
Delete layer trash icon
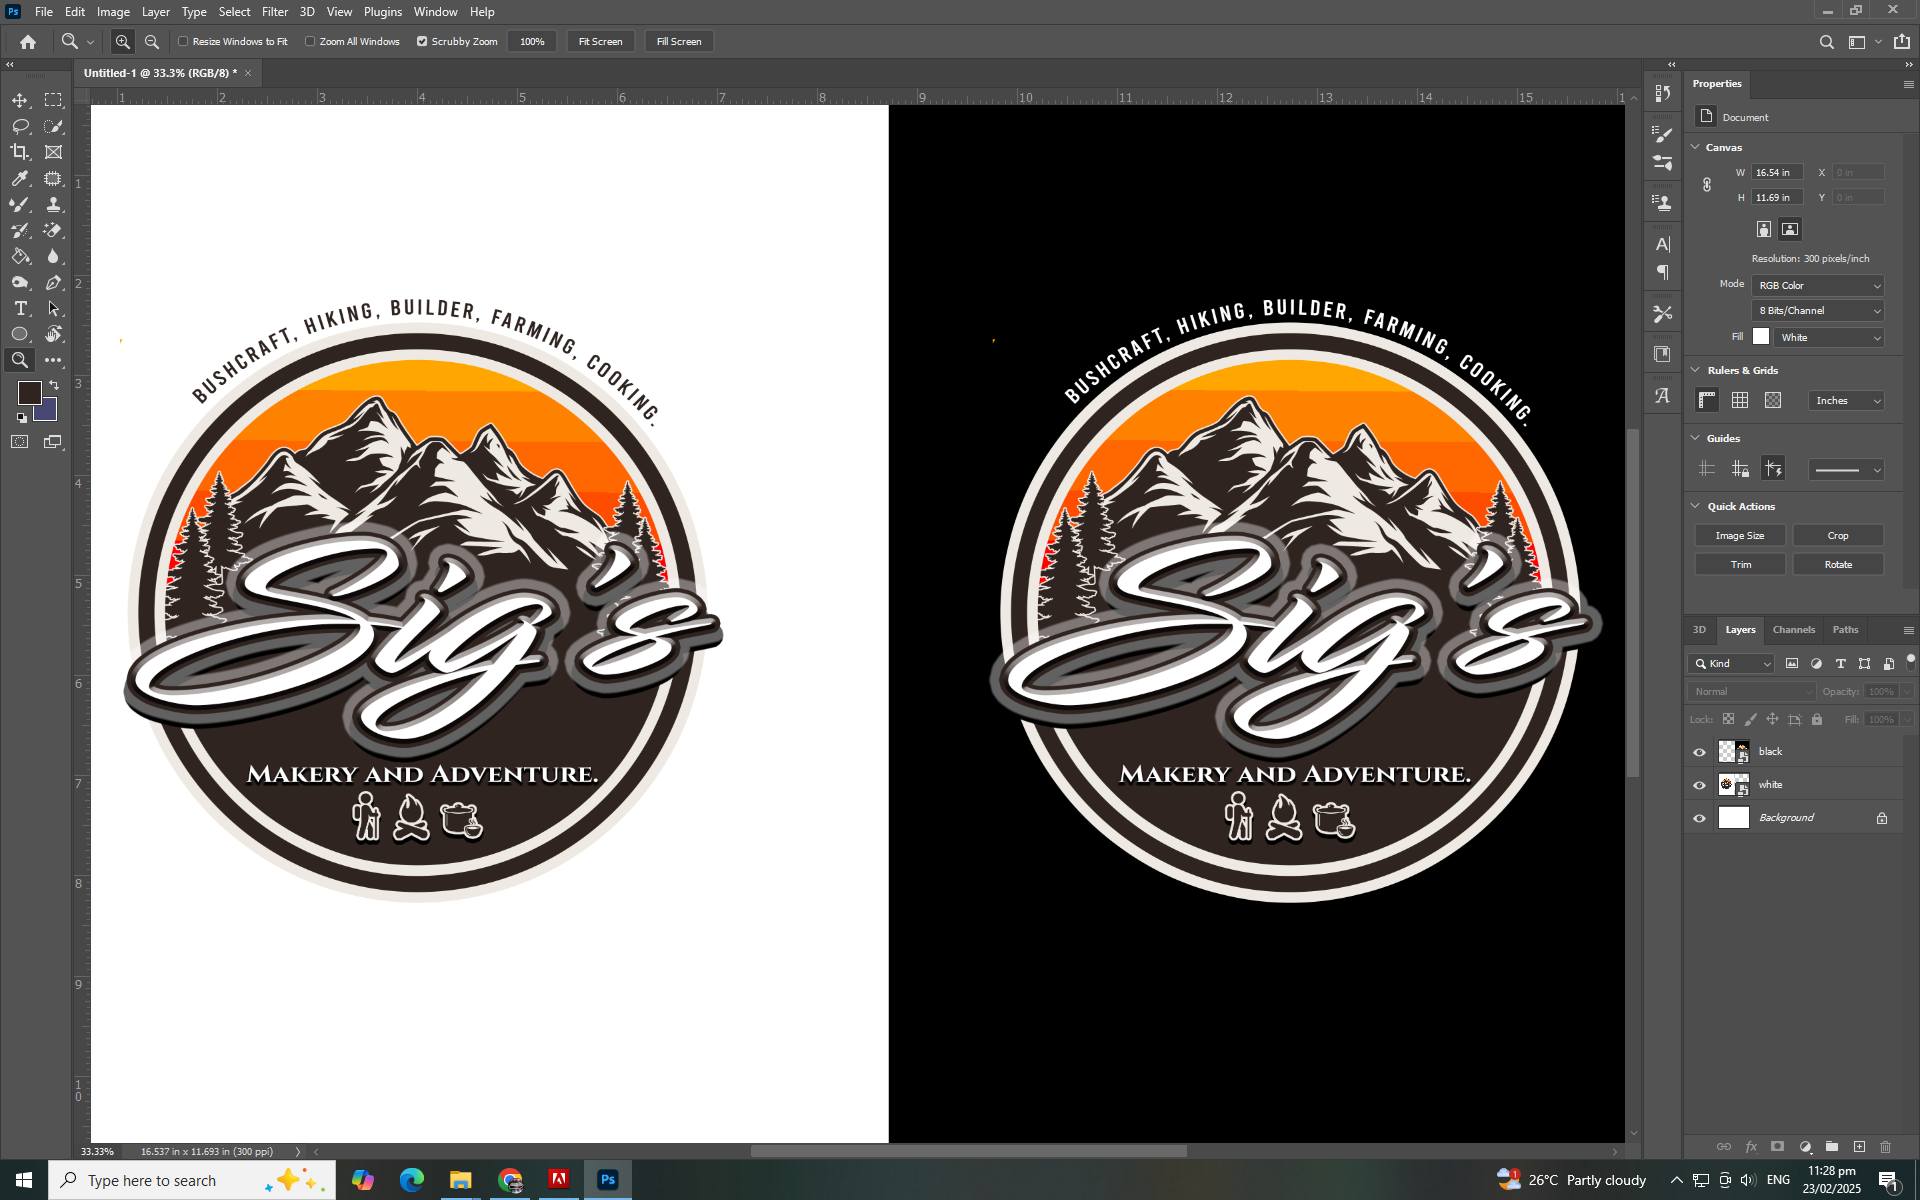(x=1886, y=1147)
